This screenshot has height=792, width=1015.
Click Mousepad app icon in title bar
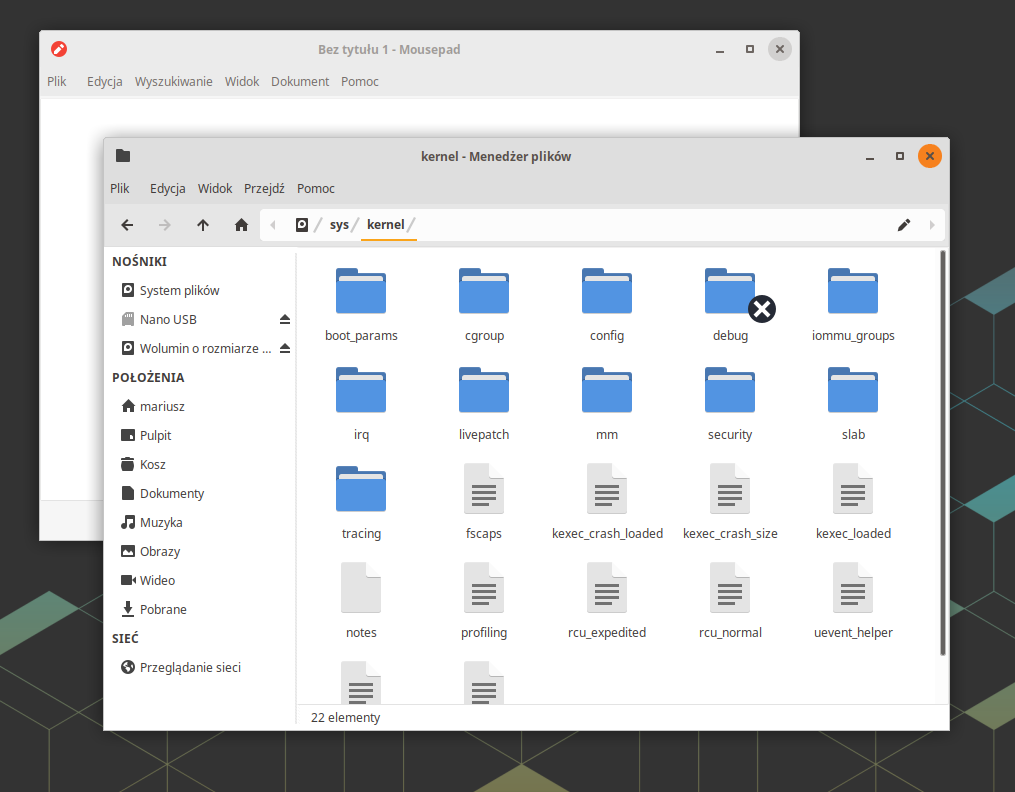[x=59, y=49]
